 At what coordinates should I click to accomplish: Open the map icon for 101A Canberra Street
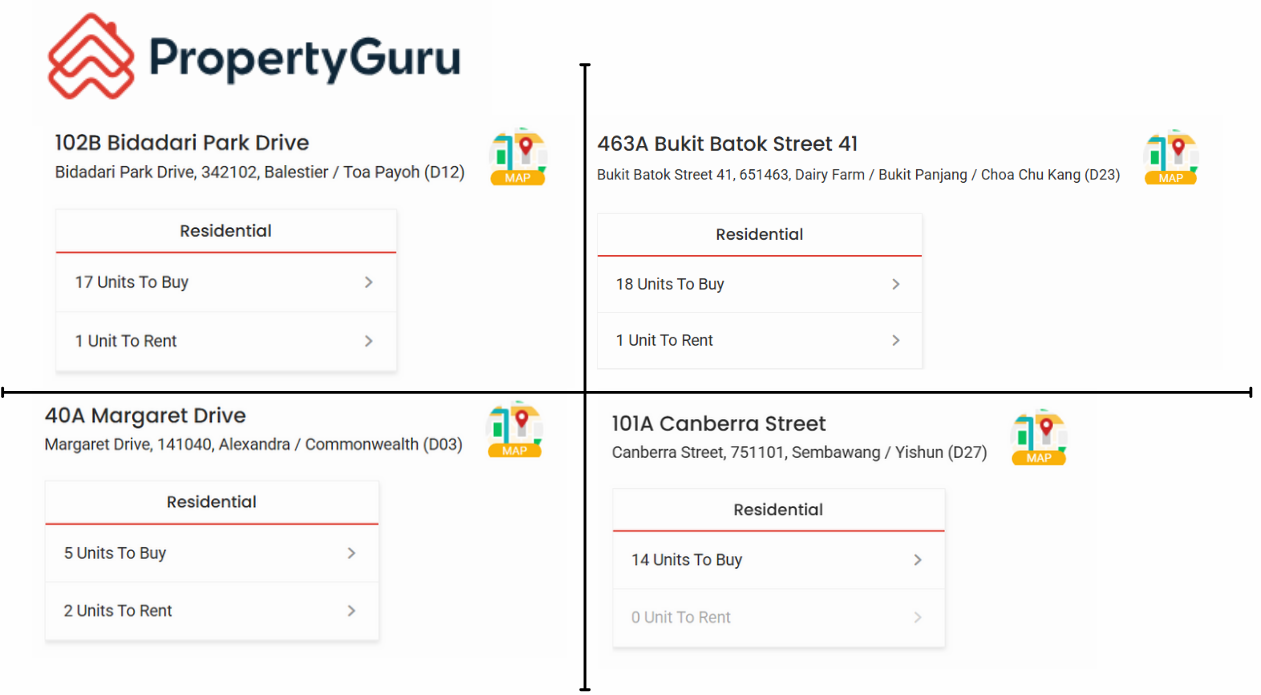pos(1039,437)
